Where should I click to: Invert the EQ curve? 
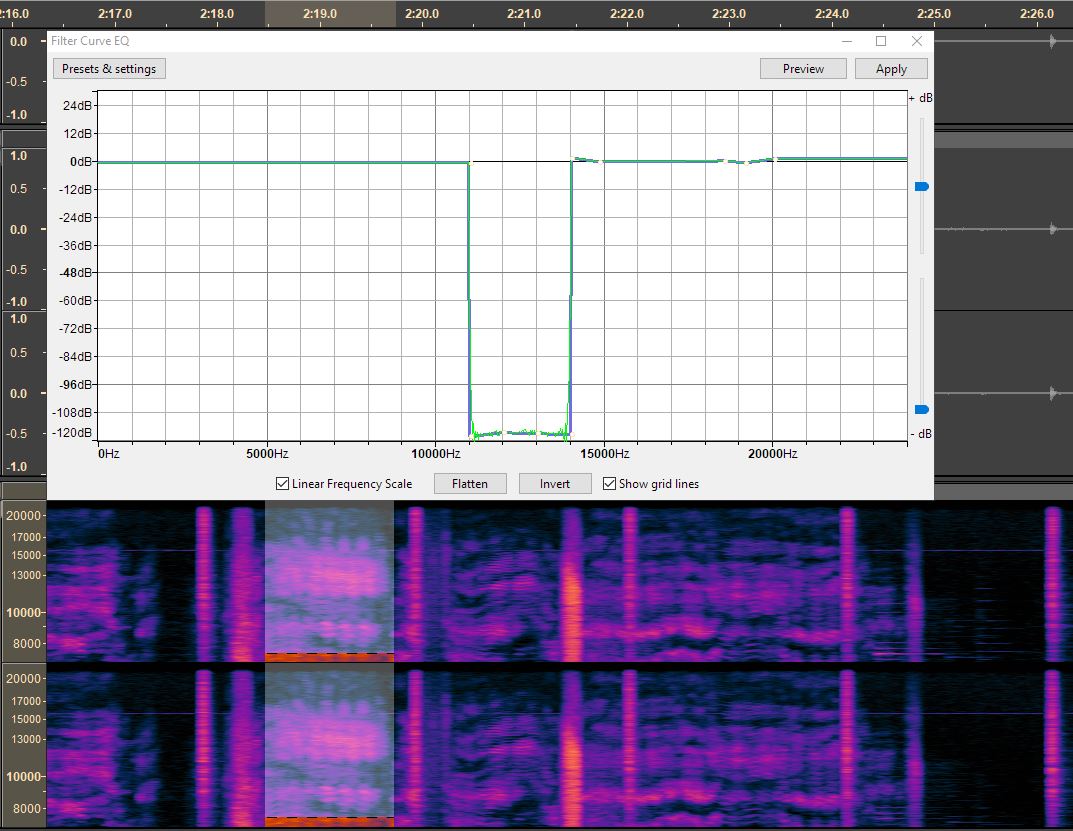[x=554, y=484]
